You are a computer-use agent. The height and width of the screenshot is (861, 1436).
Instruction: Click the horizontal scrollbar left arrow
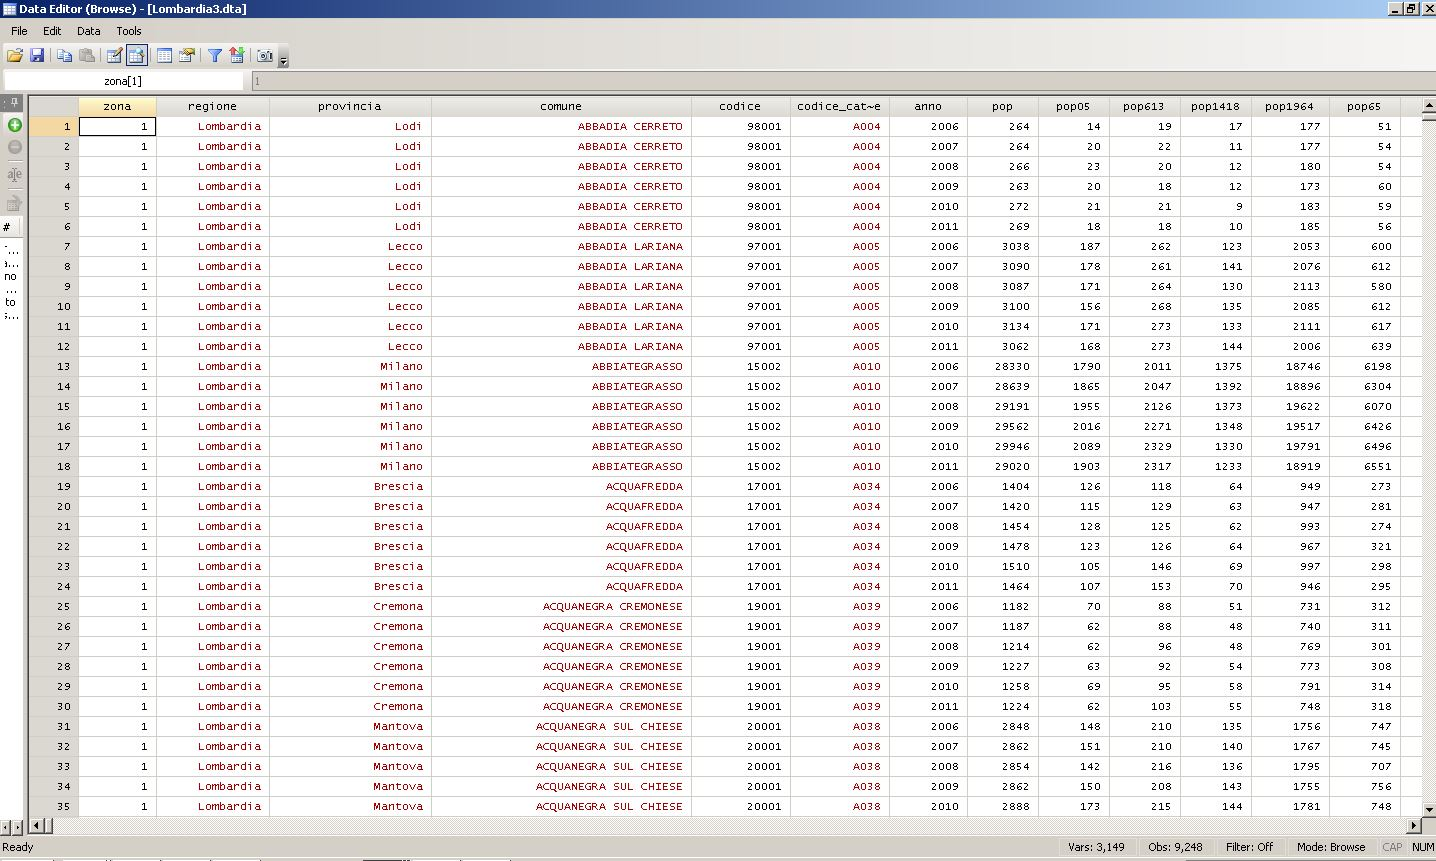click(36, 826)
